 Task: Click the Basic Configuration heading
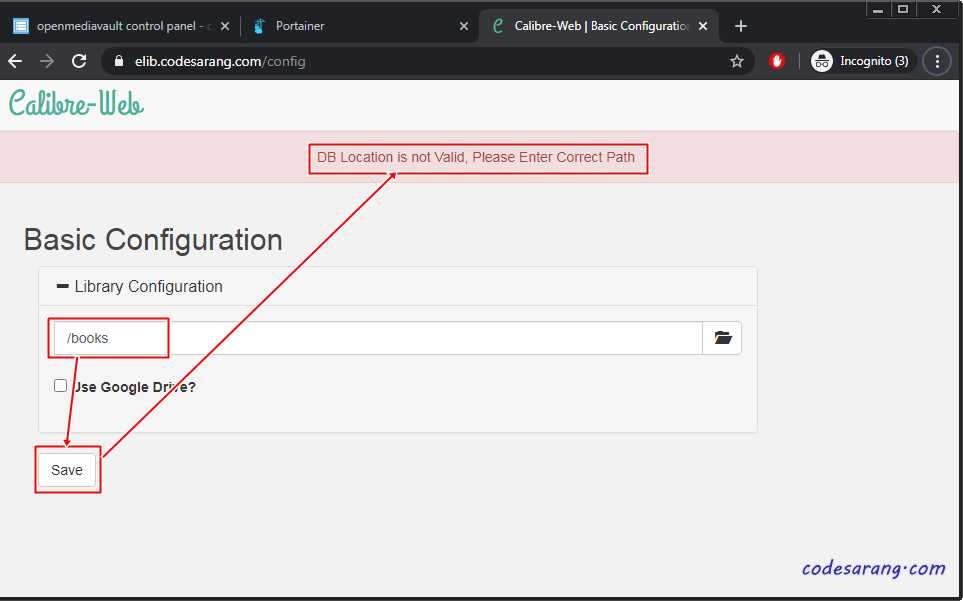tap(153, 239)
